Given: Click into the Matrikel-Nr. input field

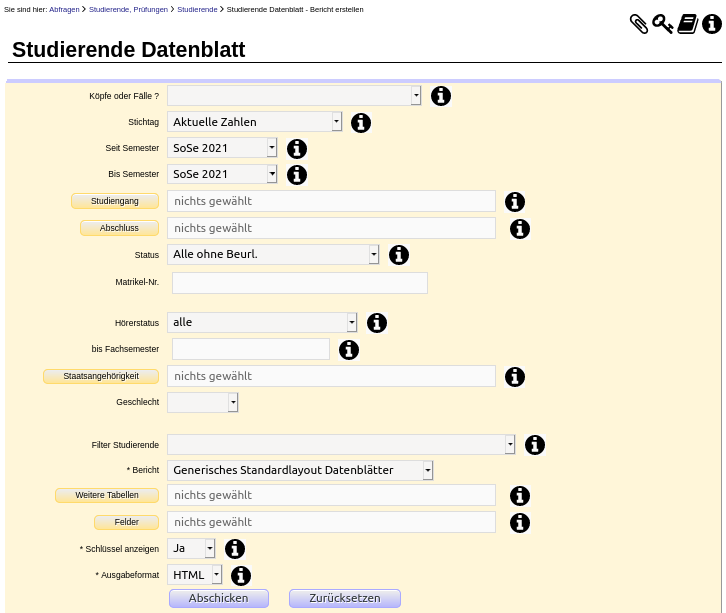Looking at the screenshot, I should point(300,283).
